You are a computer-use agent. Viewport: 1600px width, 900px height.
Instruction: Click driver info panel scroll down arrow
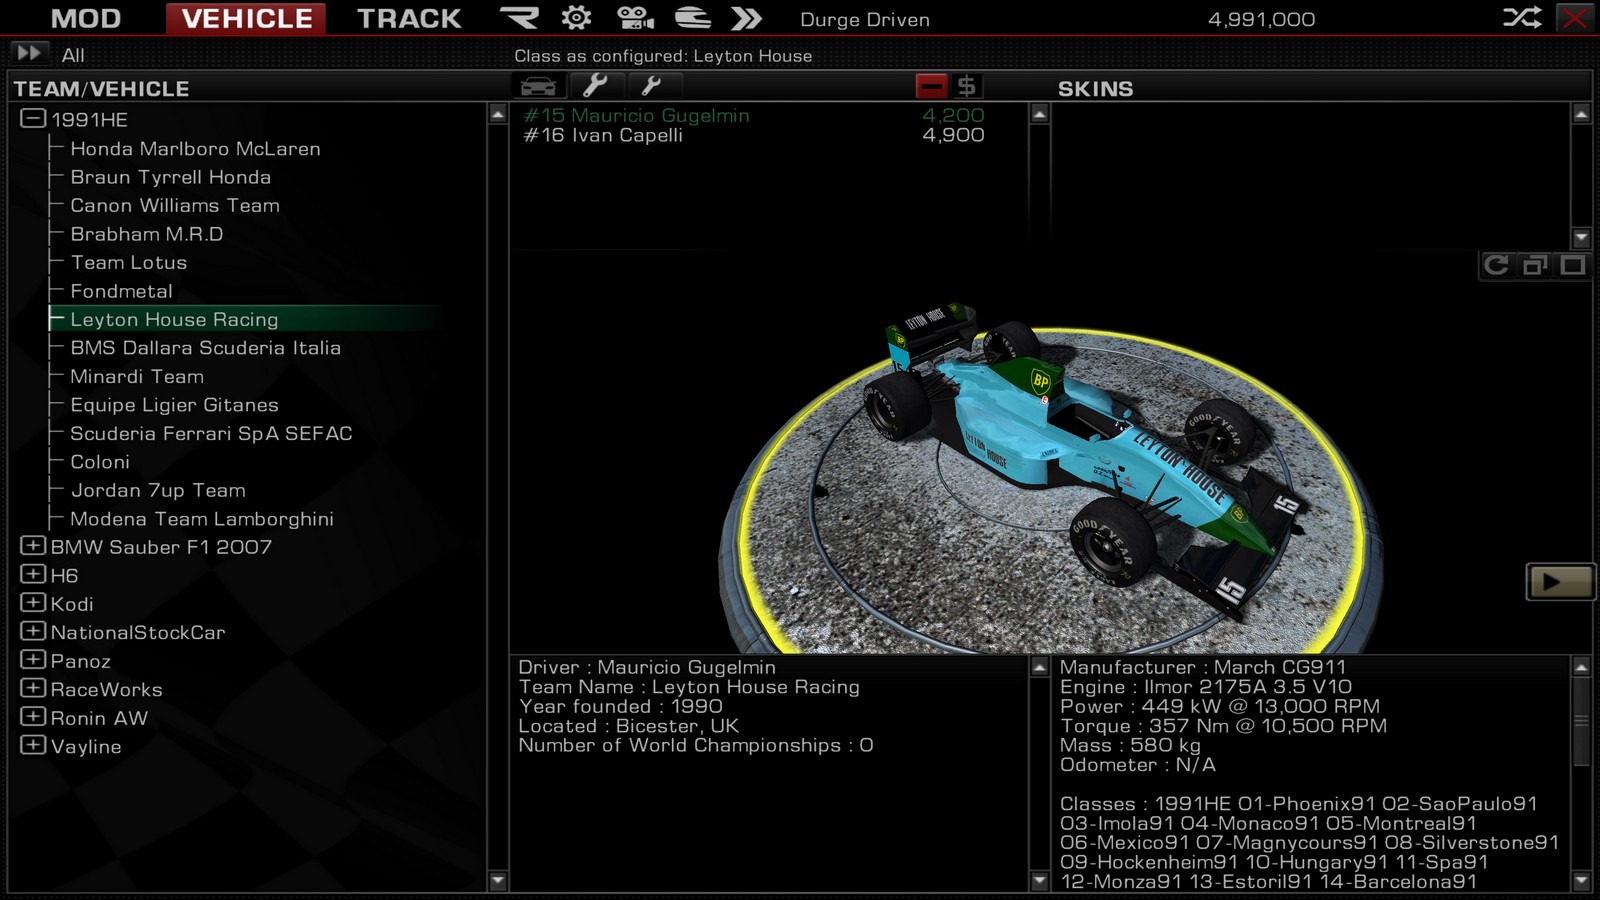(1039, 881)
